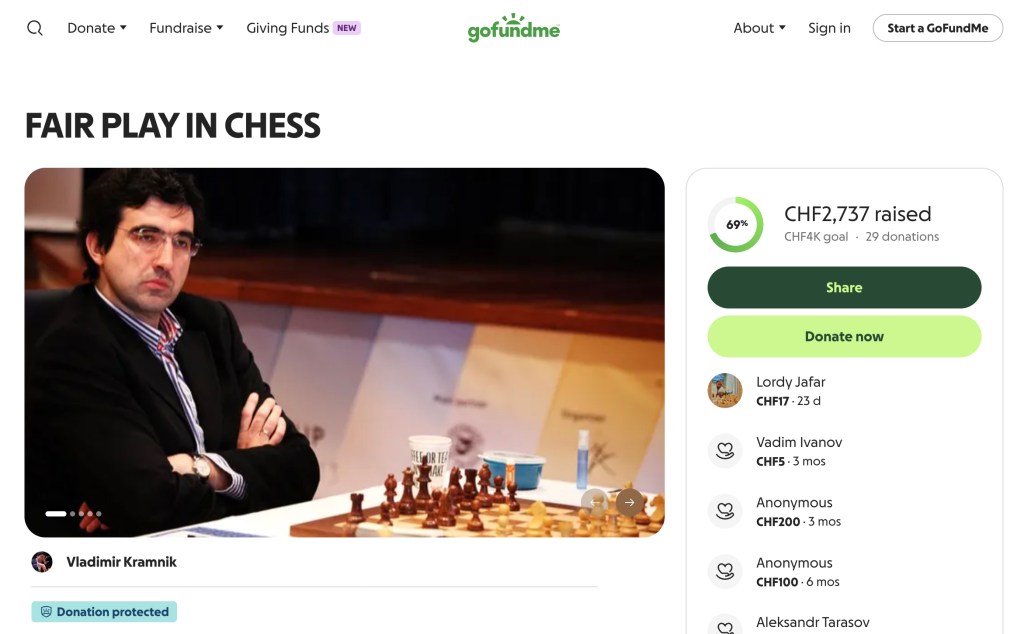Go back with previous image arrow
1024x634 pixels.
click(595, 502)
